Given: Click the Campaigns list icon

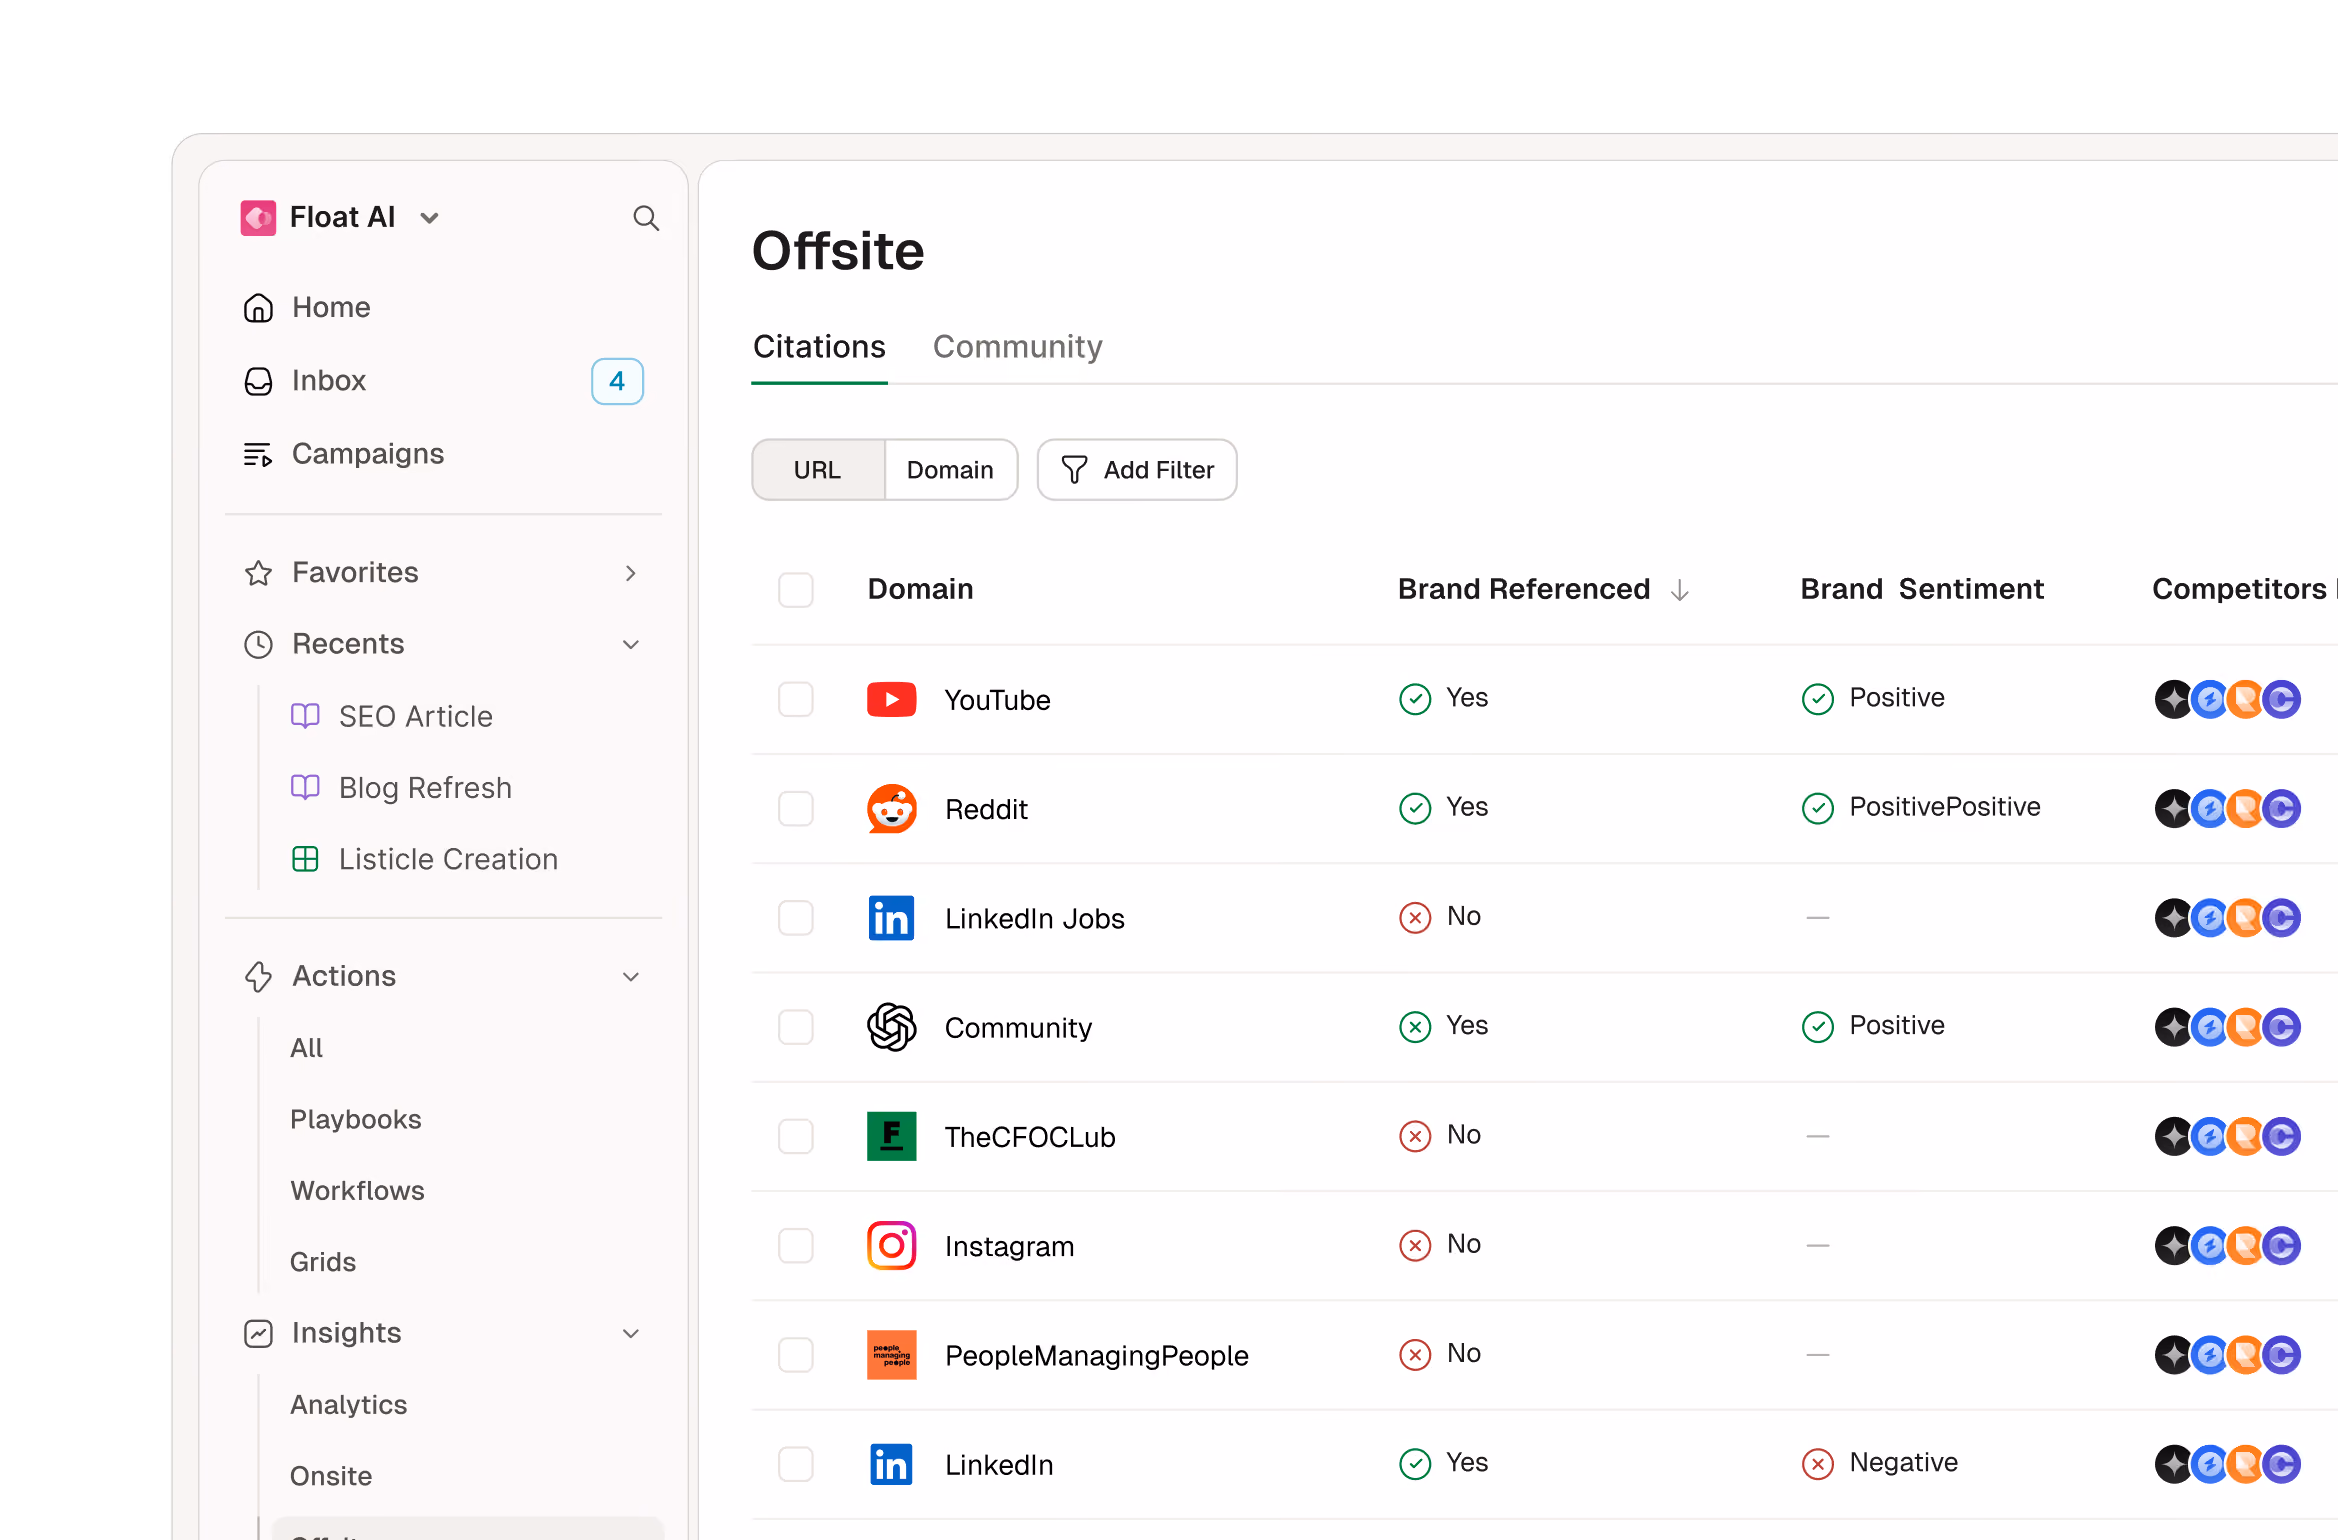Looking at the screenshot, I should coord(258,454).
